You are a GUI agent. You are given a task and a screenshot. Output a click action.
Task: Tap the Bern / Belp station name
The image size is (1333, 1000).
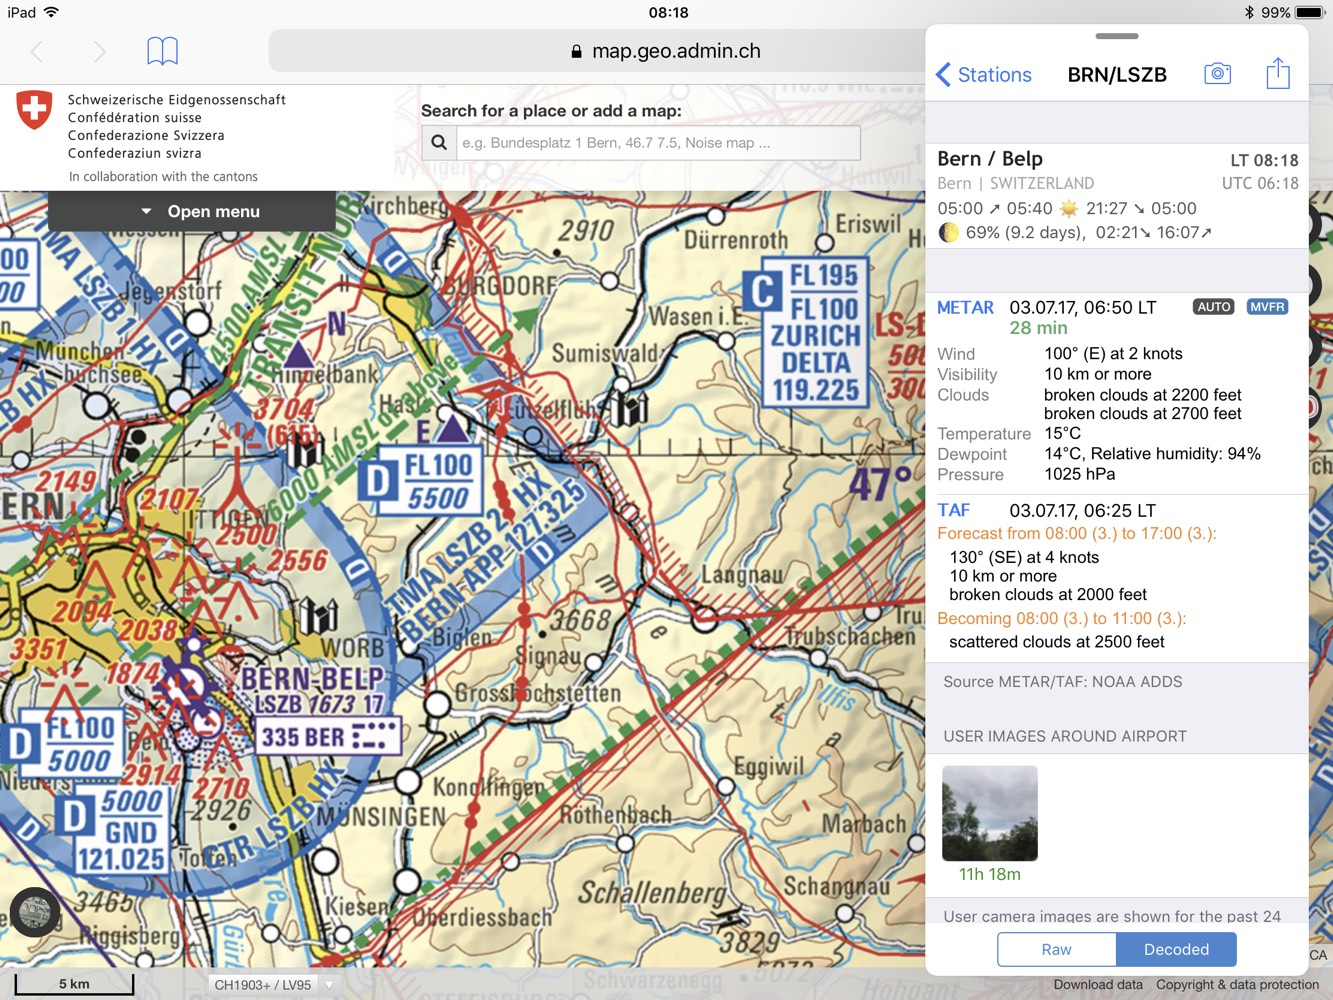click(990, 159)
